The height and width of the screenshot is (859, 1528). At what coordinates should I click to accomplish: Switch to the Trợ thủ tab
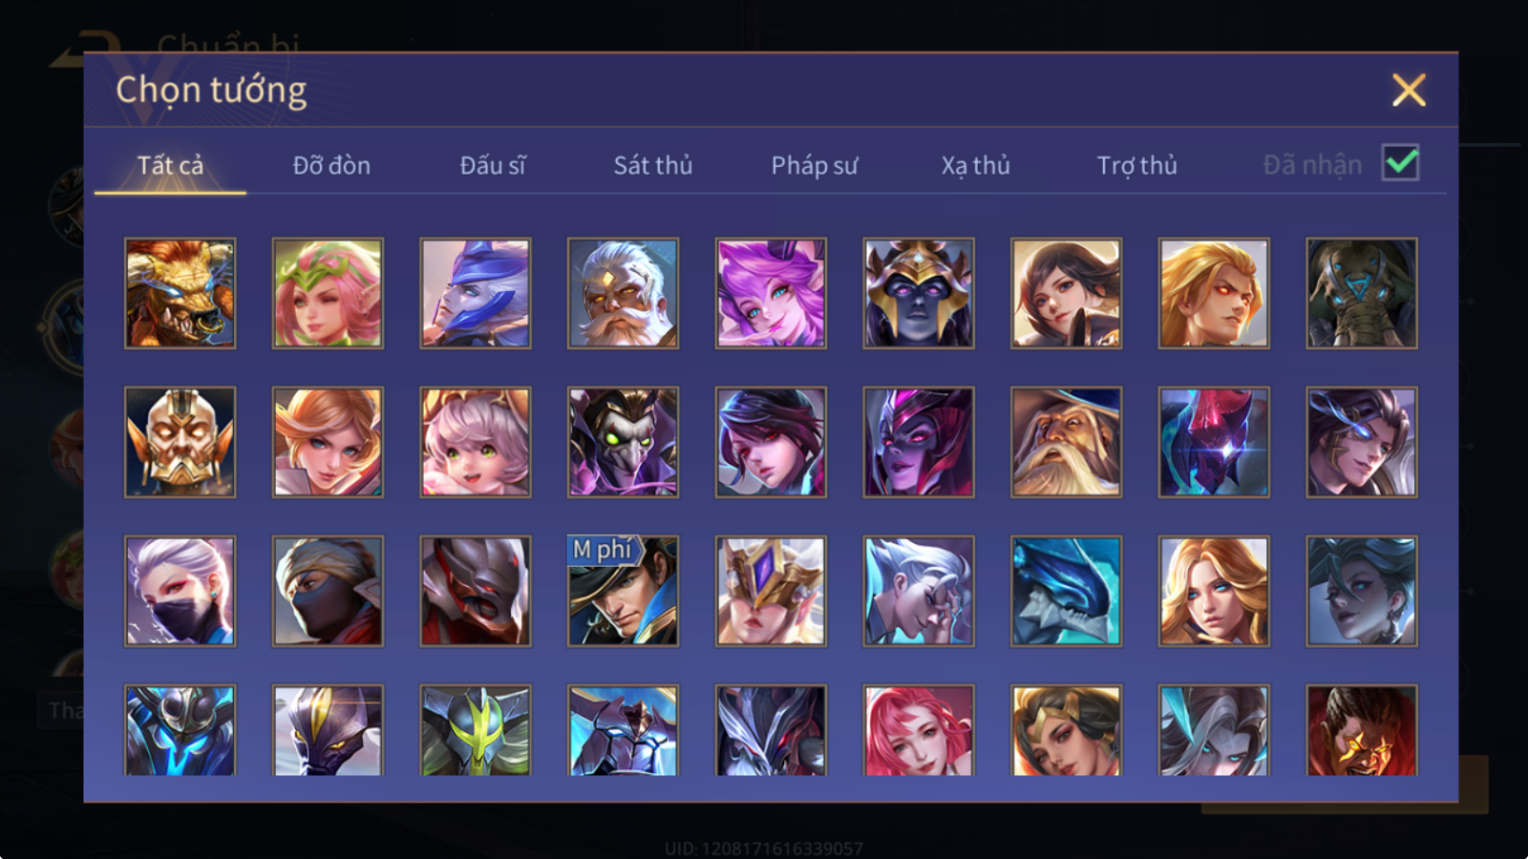pos(1137,165)
